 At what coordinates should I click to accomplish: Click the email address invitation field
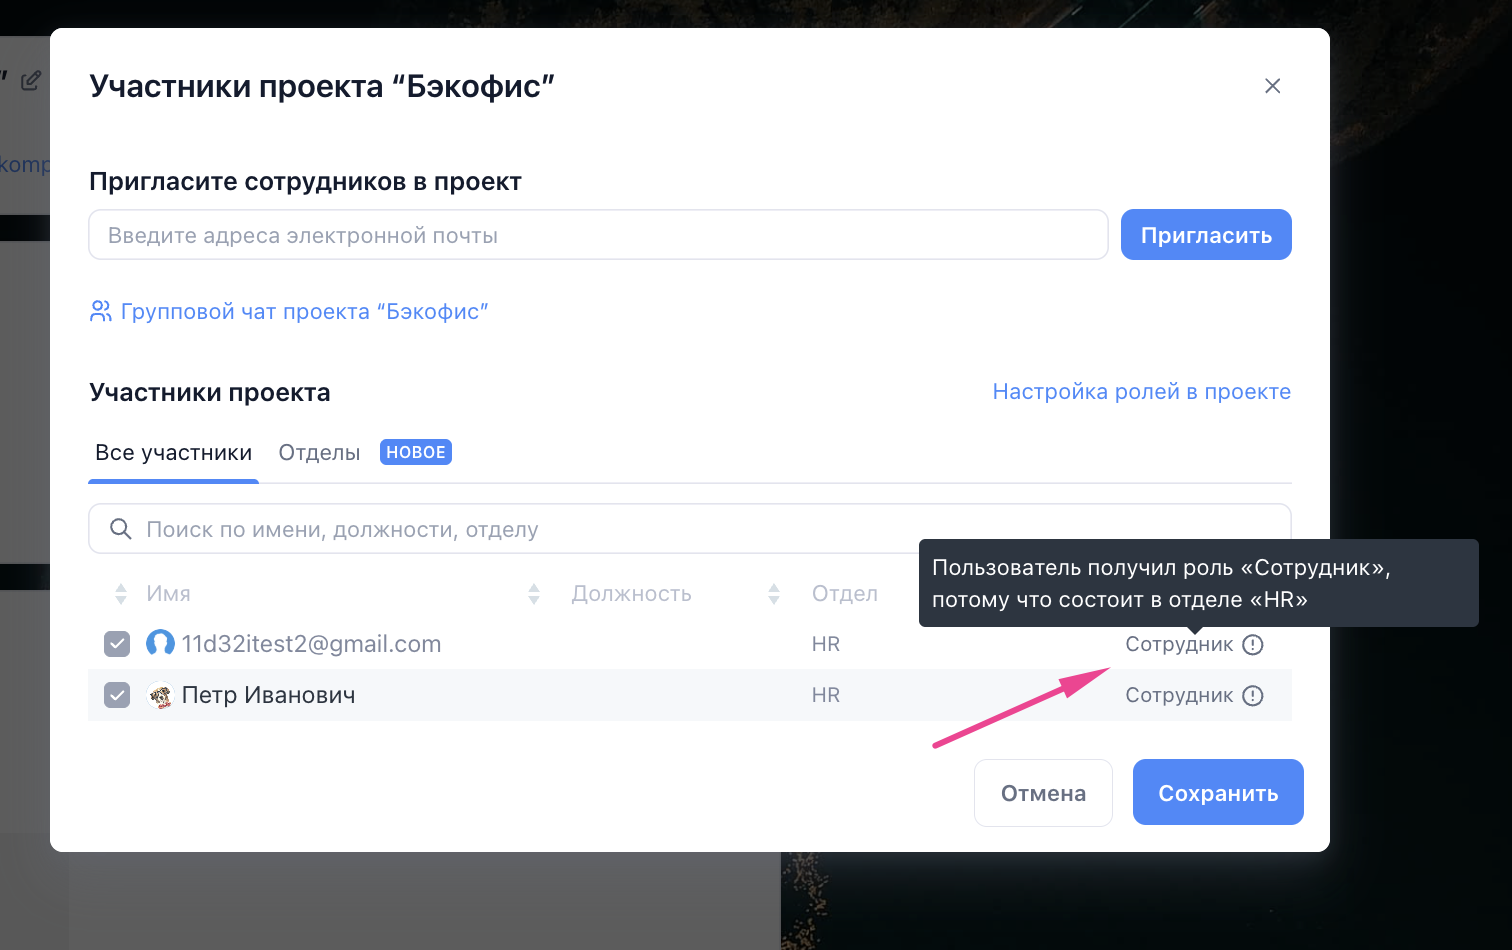click(x=598, y=235)
